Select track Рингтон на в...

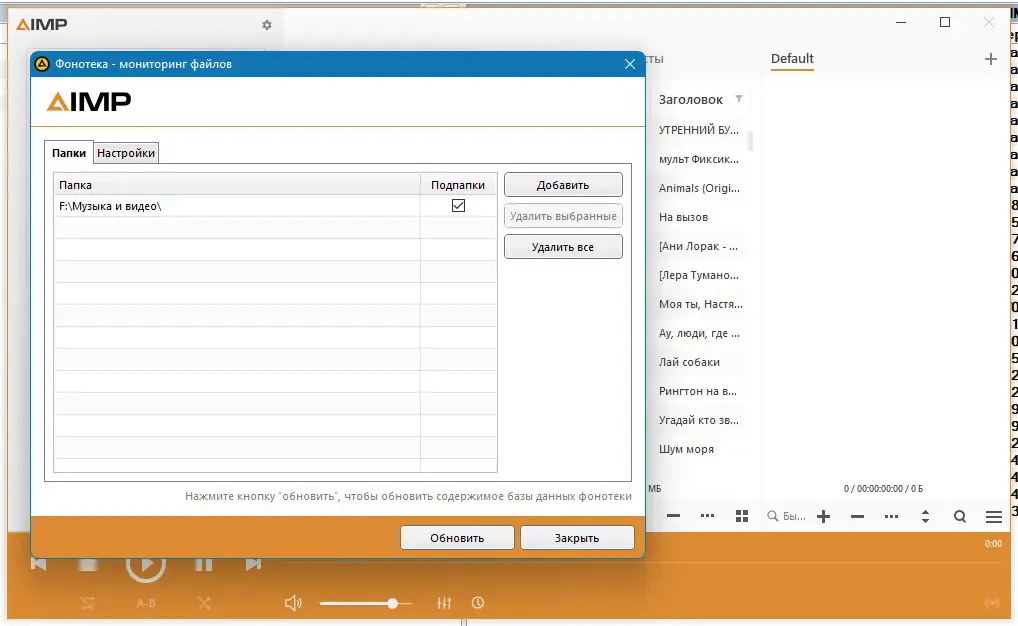699,391
